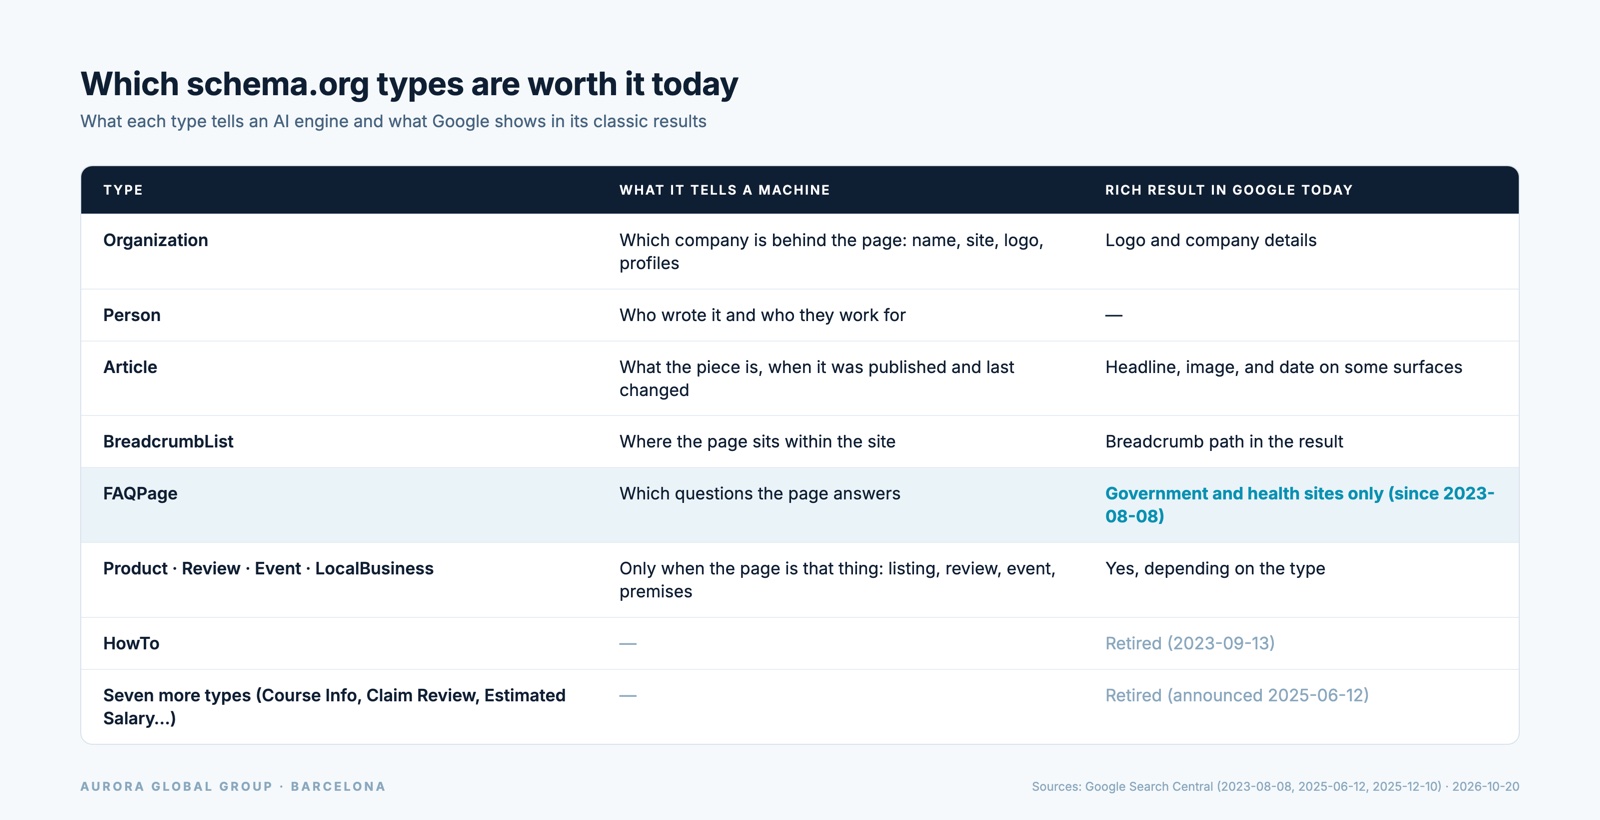Click the 'WHAT IT TELLS A MACHINE' column header
This screenshot has height=820, width=1600.
click(724, 190)
